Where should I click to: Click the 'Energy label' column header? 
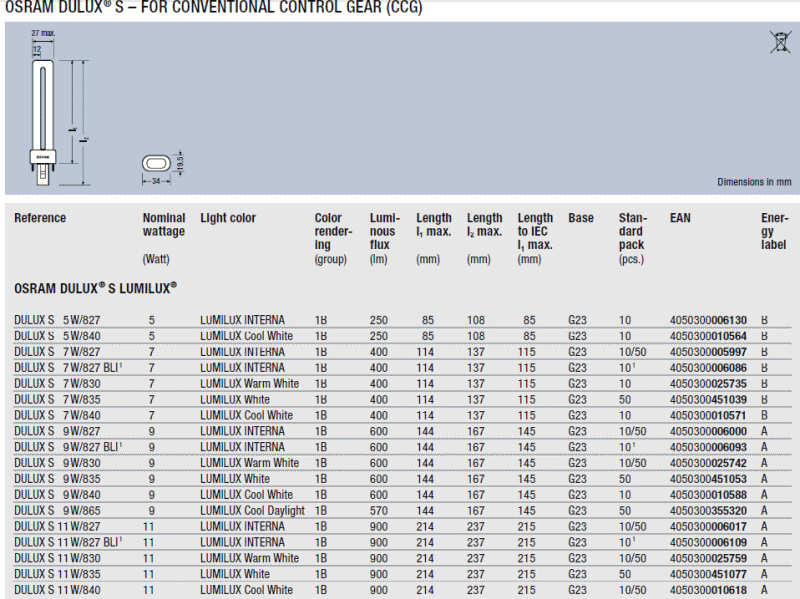[x=774, y=231]
